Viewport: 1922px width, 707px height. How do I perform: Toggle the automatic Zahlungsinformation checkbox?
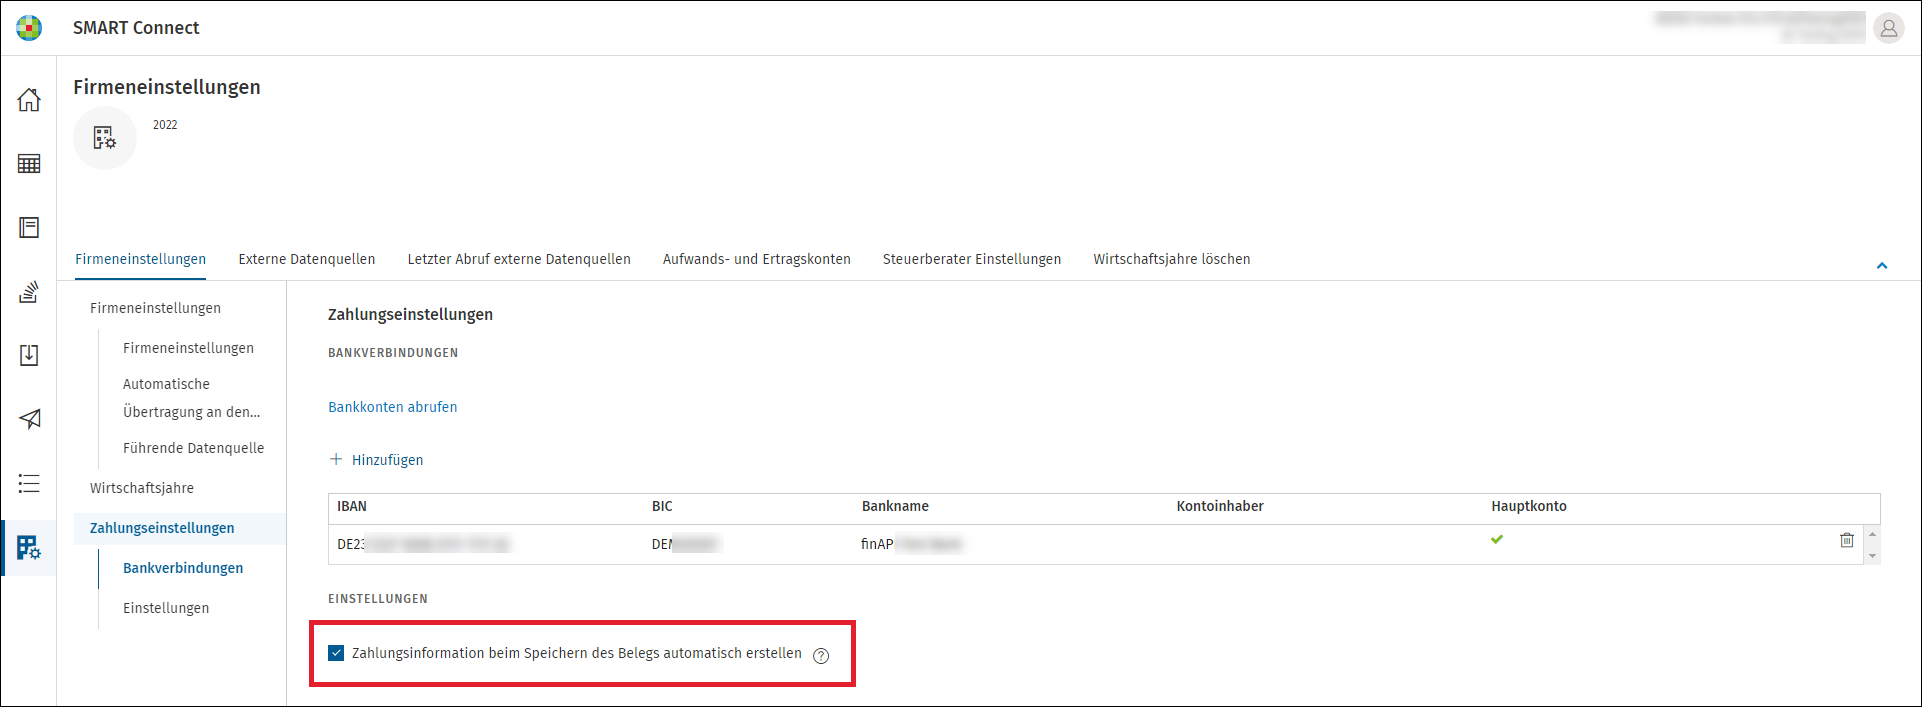click(x=336, y=653)
